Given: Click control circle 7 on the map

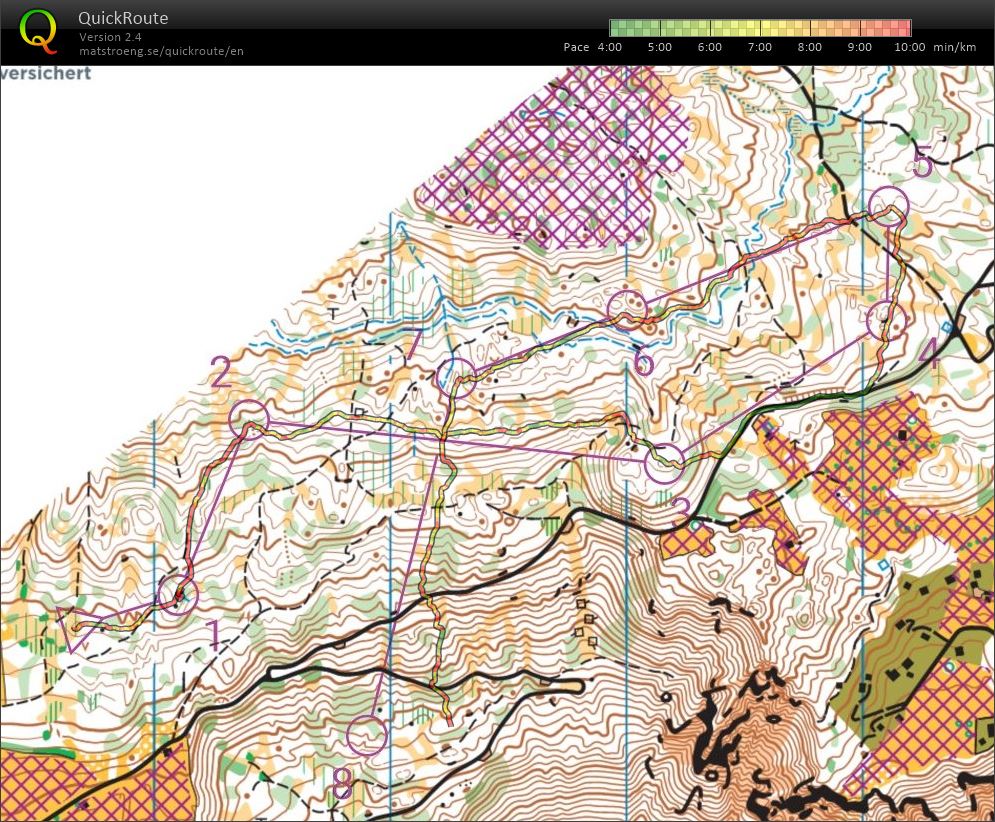Looking at the screenshot, I should (456, 378).
